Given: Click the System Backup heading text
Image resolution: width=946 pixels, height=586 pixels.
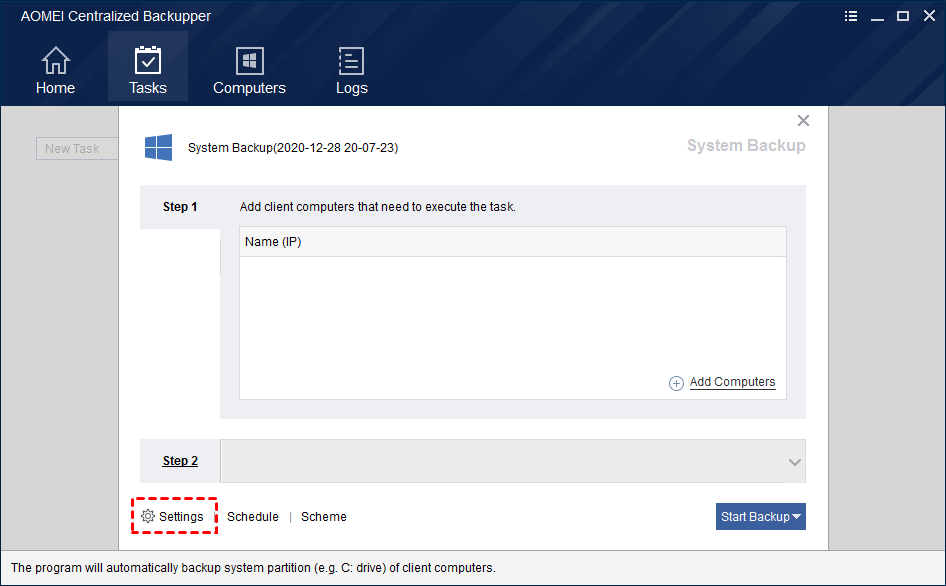Looking at the screenshot, I should 746,145.
